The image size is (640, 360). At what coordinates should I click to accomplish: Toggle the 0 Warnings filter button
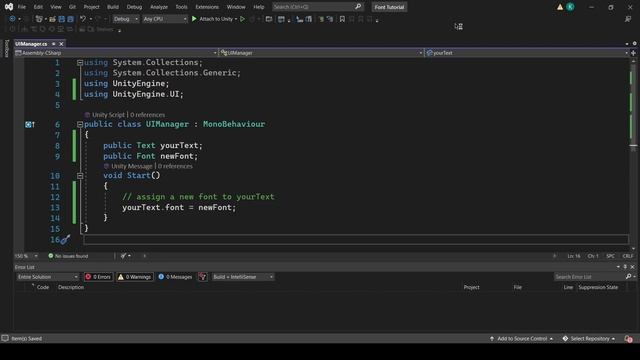pos(135,277)
